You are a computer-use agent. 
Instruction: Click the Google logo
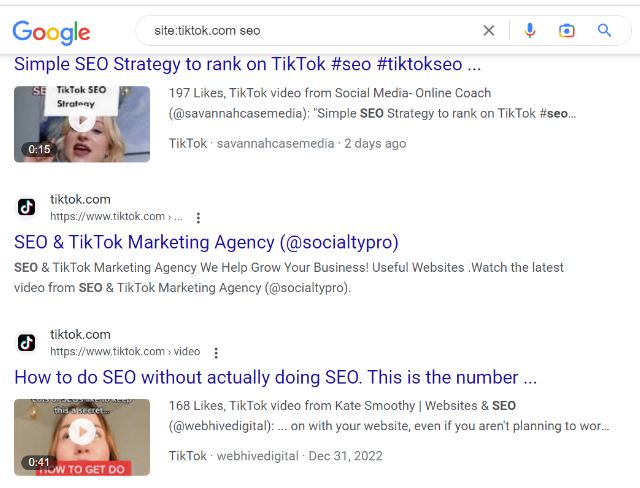tap(51, 31)
